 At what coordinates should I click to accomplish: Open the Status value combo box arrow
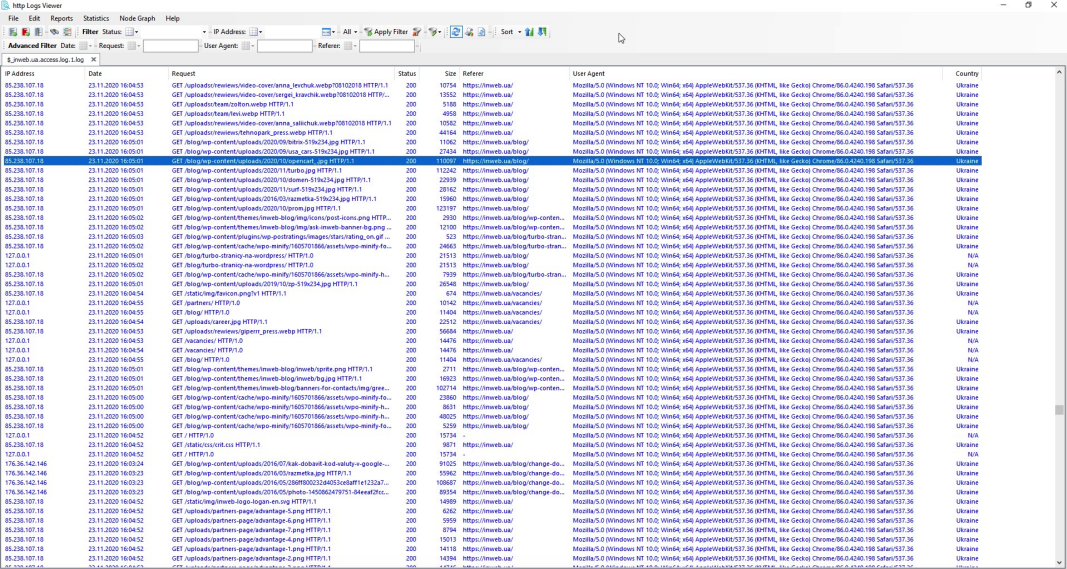204,32
